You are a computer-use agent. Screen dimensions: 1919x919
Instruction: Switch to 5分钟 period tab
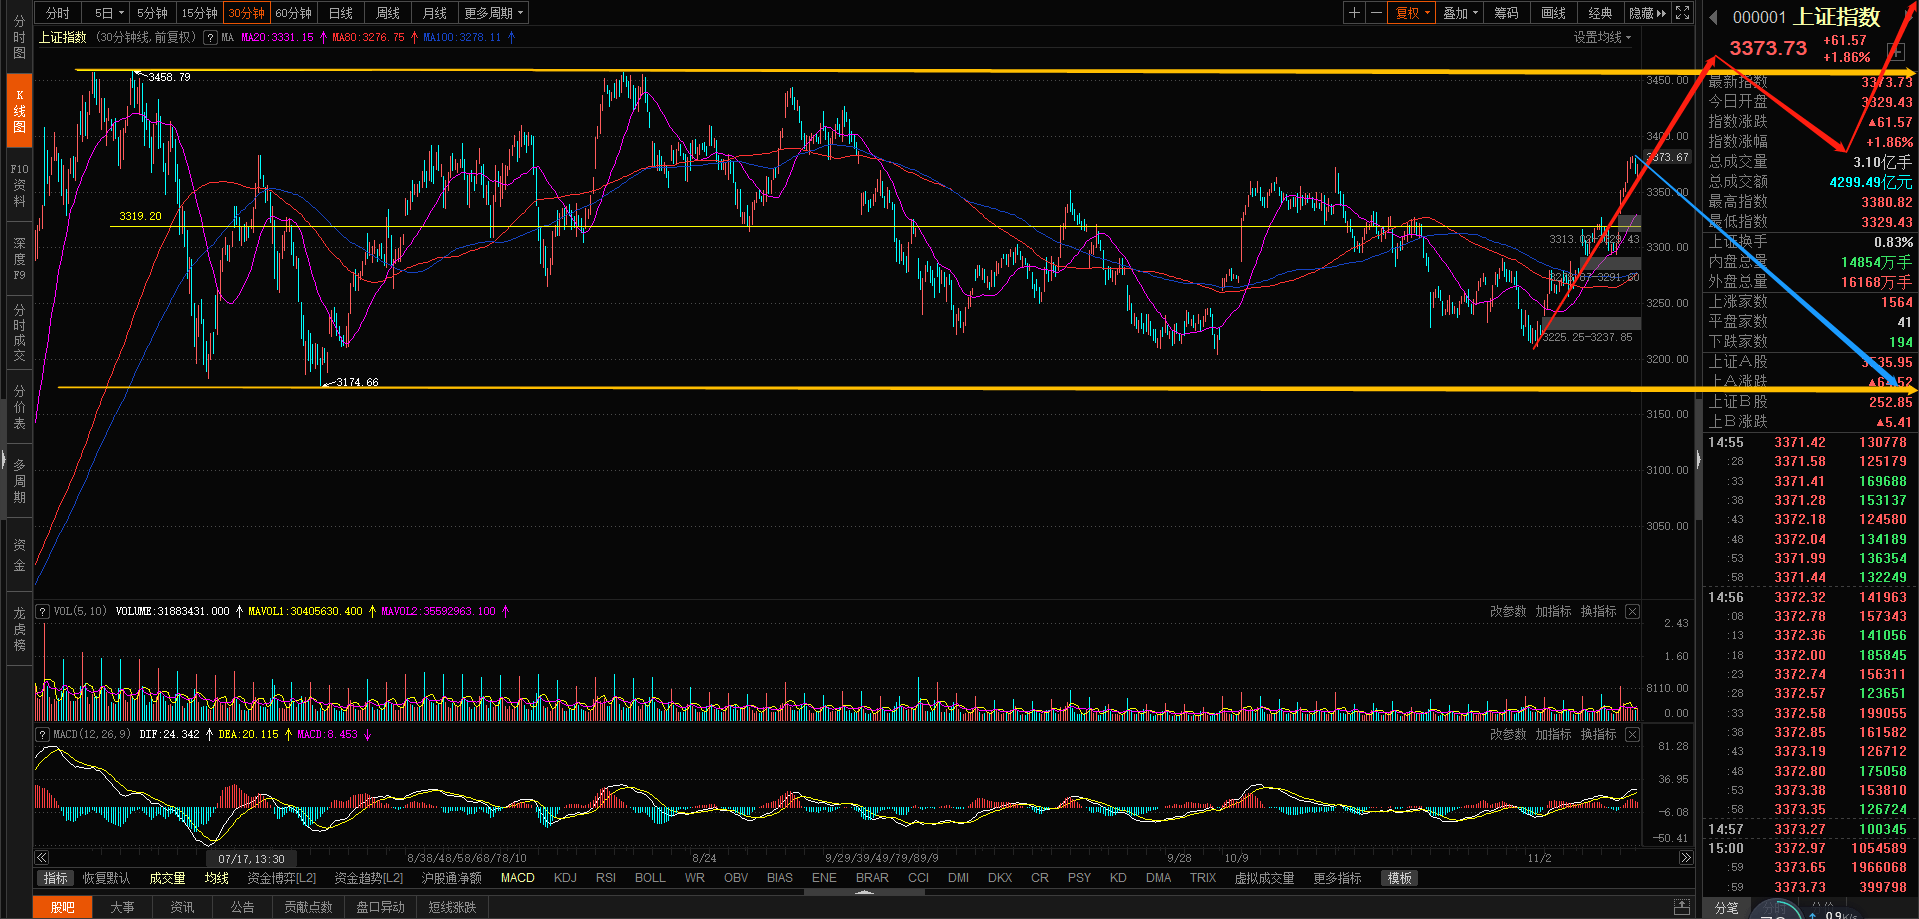[152, 13]
